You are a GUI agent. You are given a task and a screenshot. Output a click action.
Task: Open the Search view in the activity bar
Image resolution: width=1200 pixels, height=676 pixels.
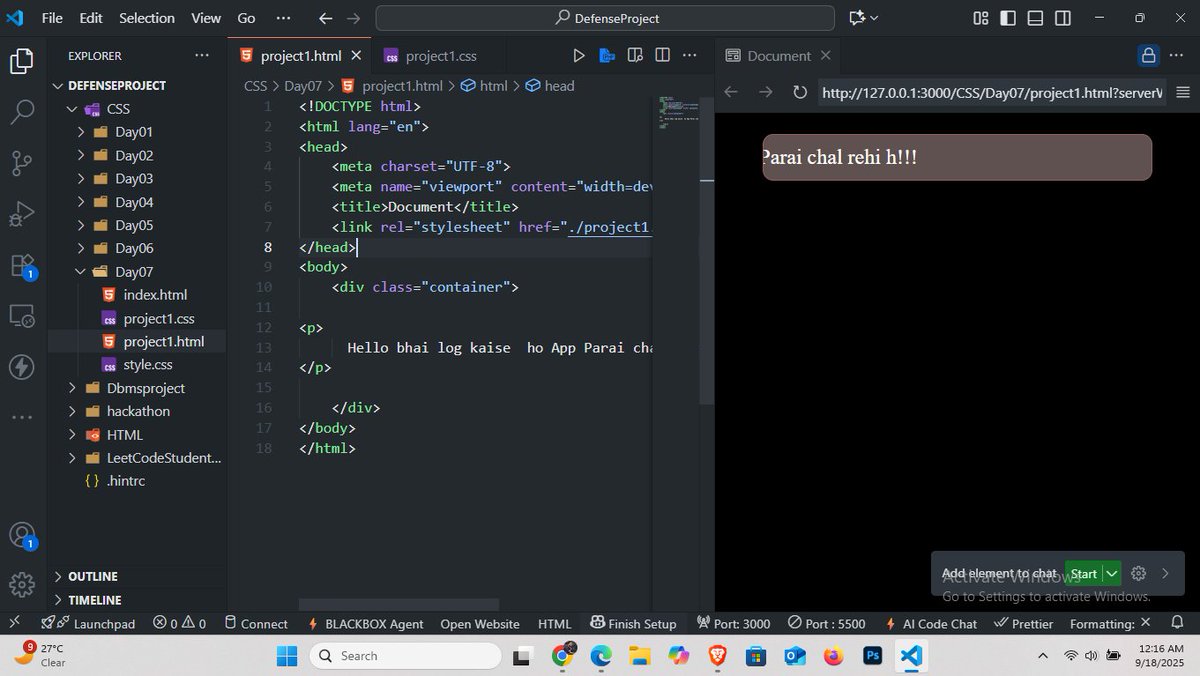tap(22, 111)
